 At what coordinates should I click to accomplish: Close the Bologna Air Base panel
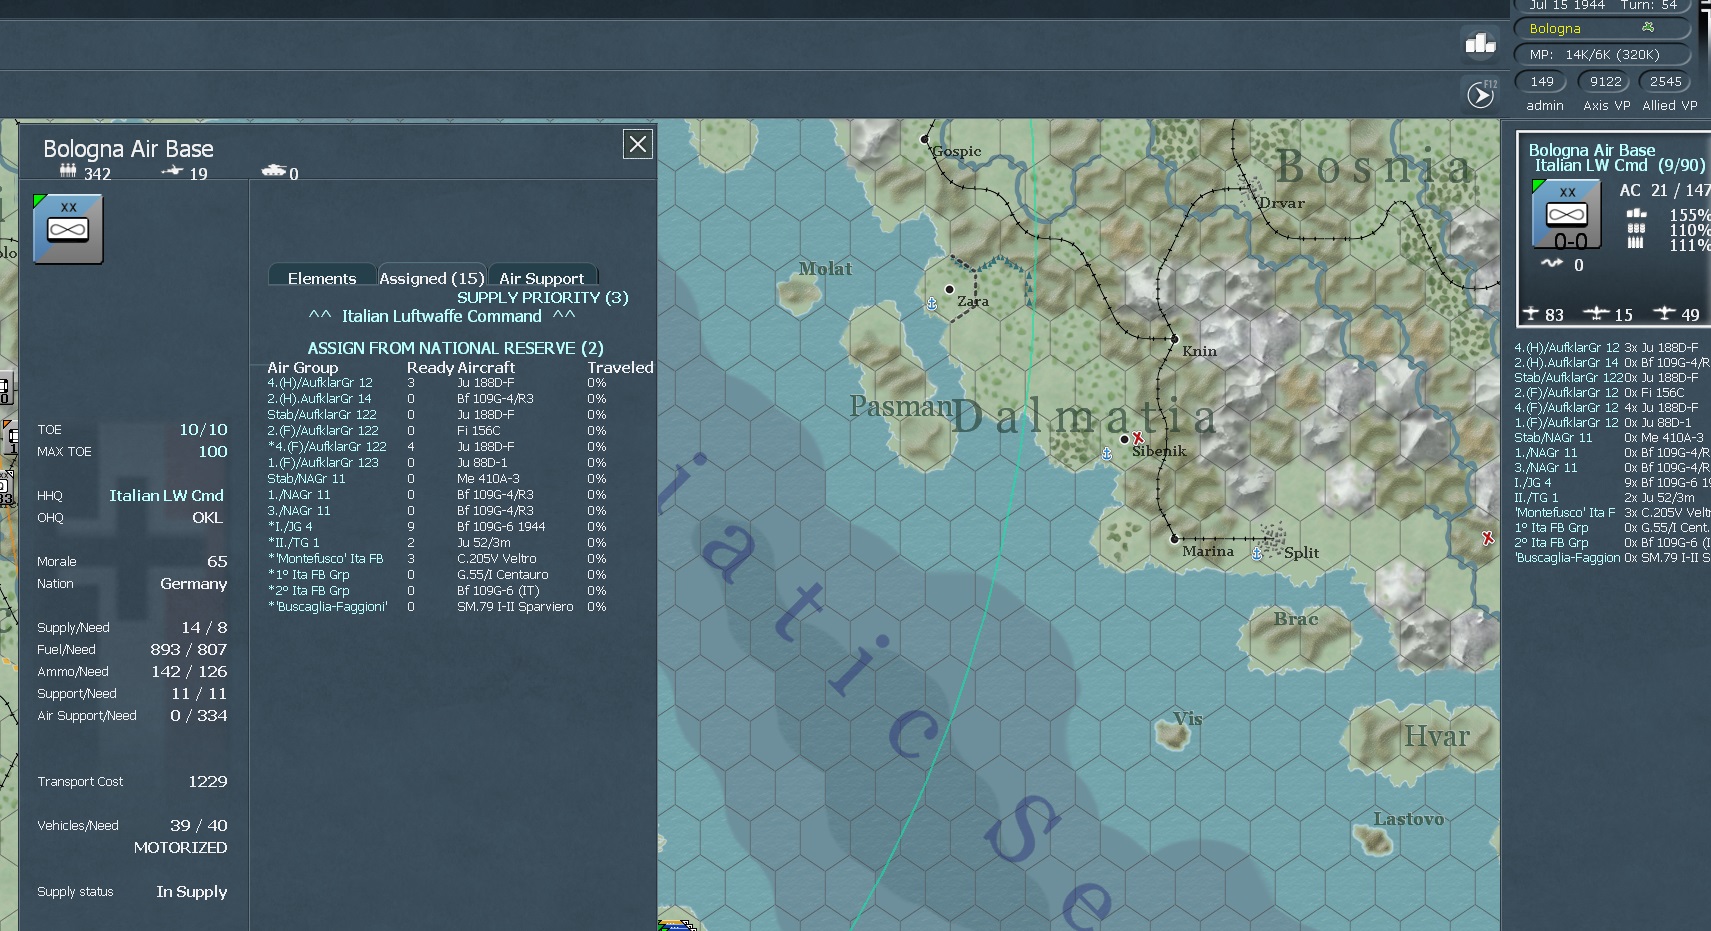638,144
